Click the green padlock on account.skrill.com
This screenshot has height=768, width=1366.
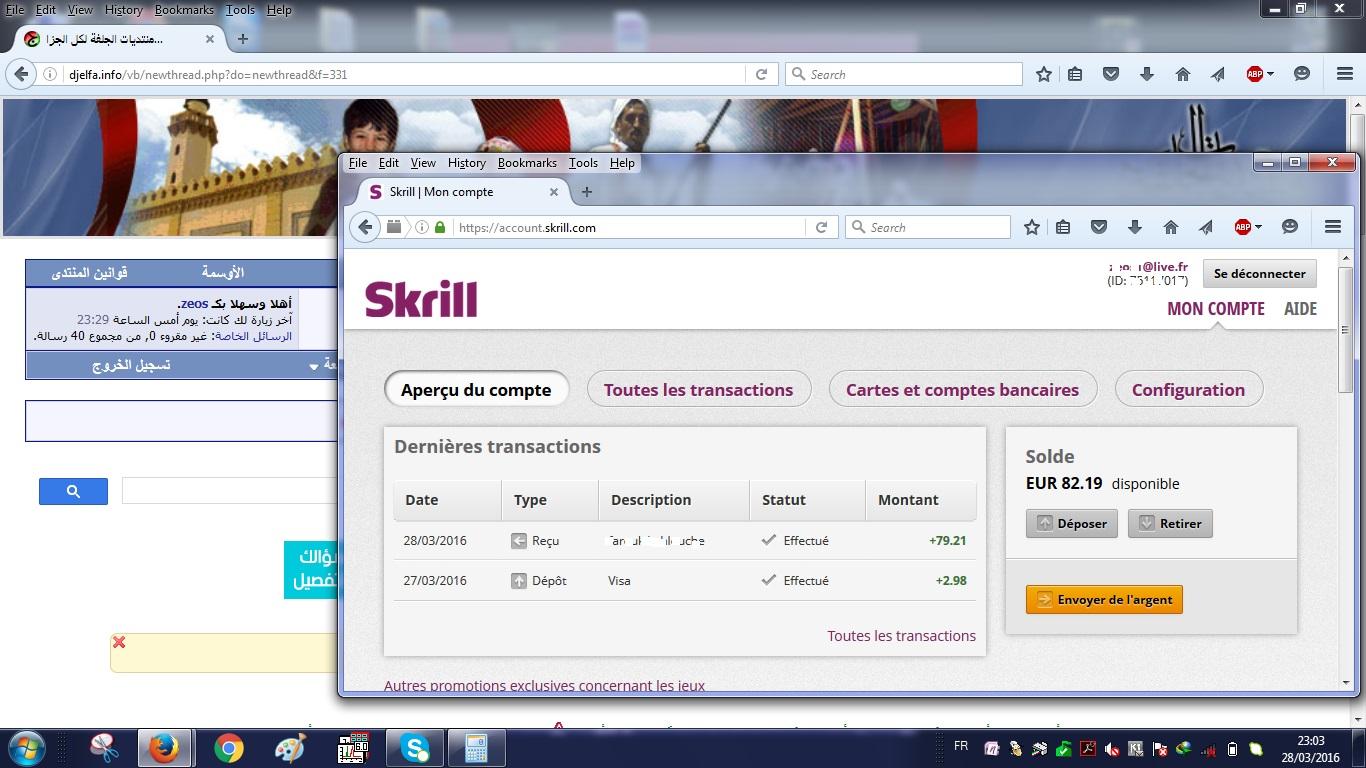[x=440, y=227]
